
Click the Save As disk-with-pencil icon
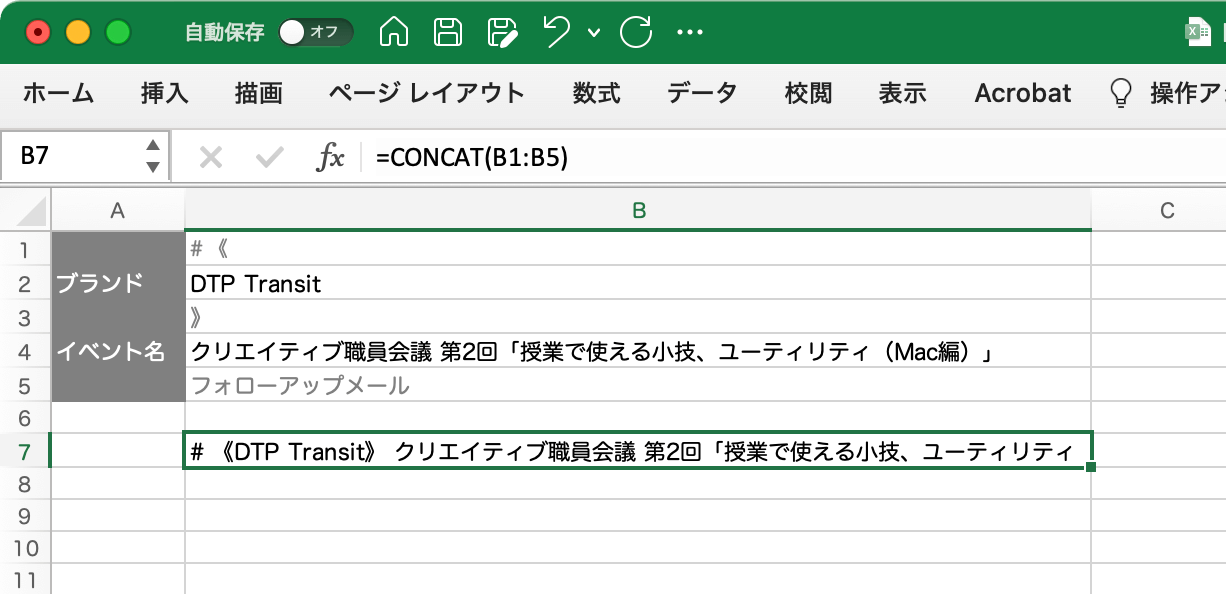coord(503,32)
